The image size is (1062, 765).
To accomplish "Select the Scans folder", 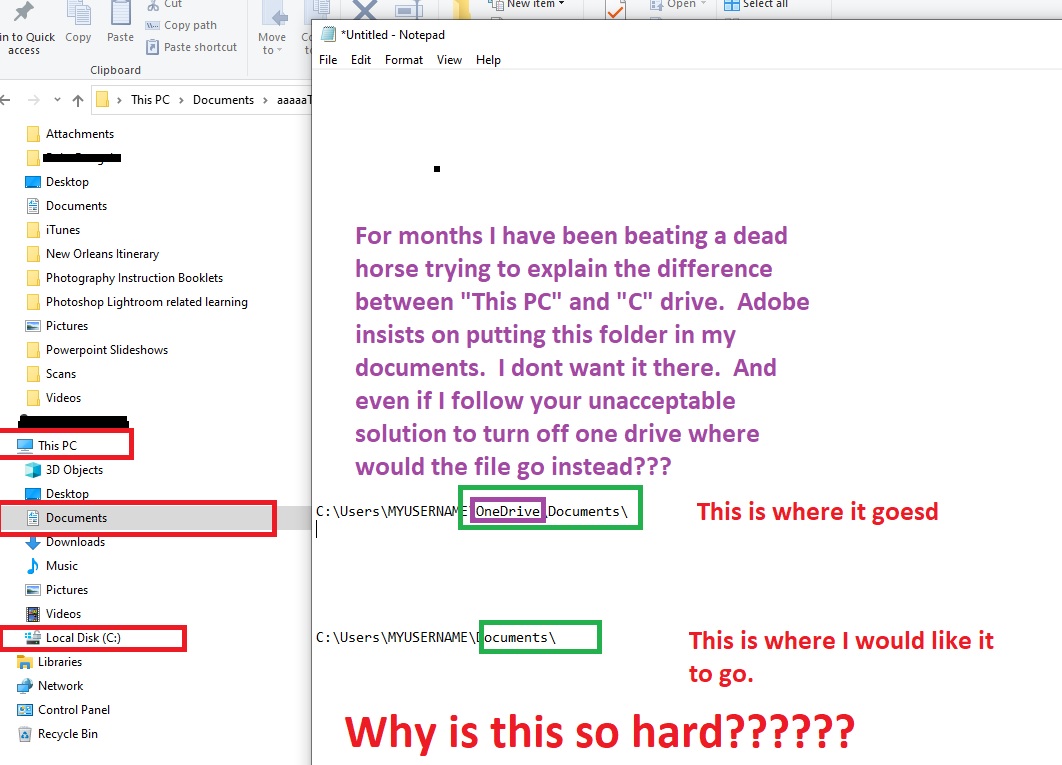I will coord(51,374).
